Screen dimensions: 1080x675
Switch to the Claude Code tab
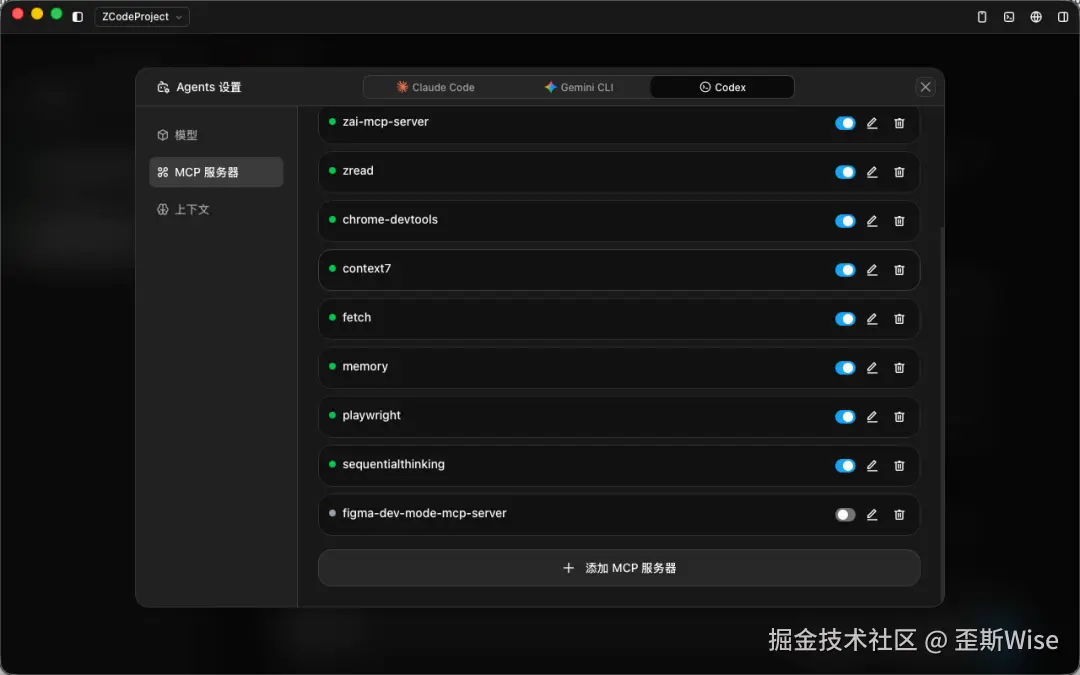435,87
